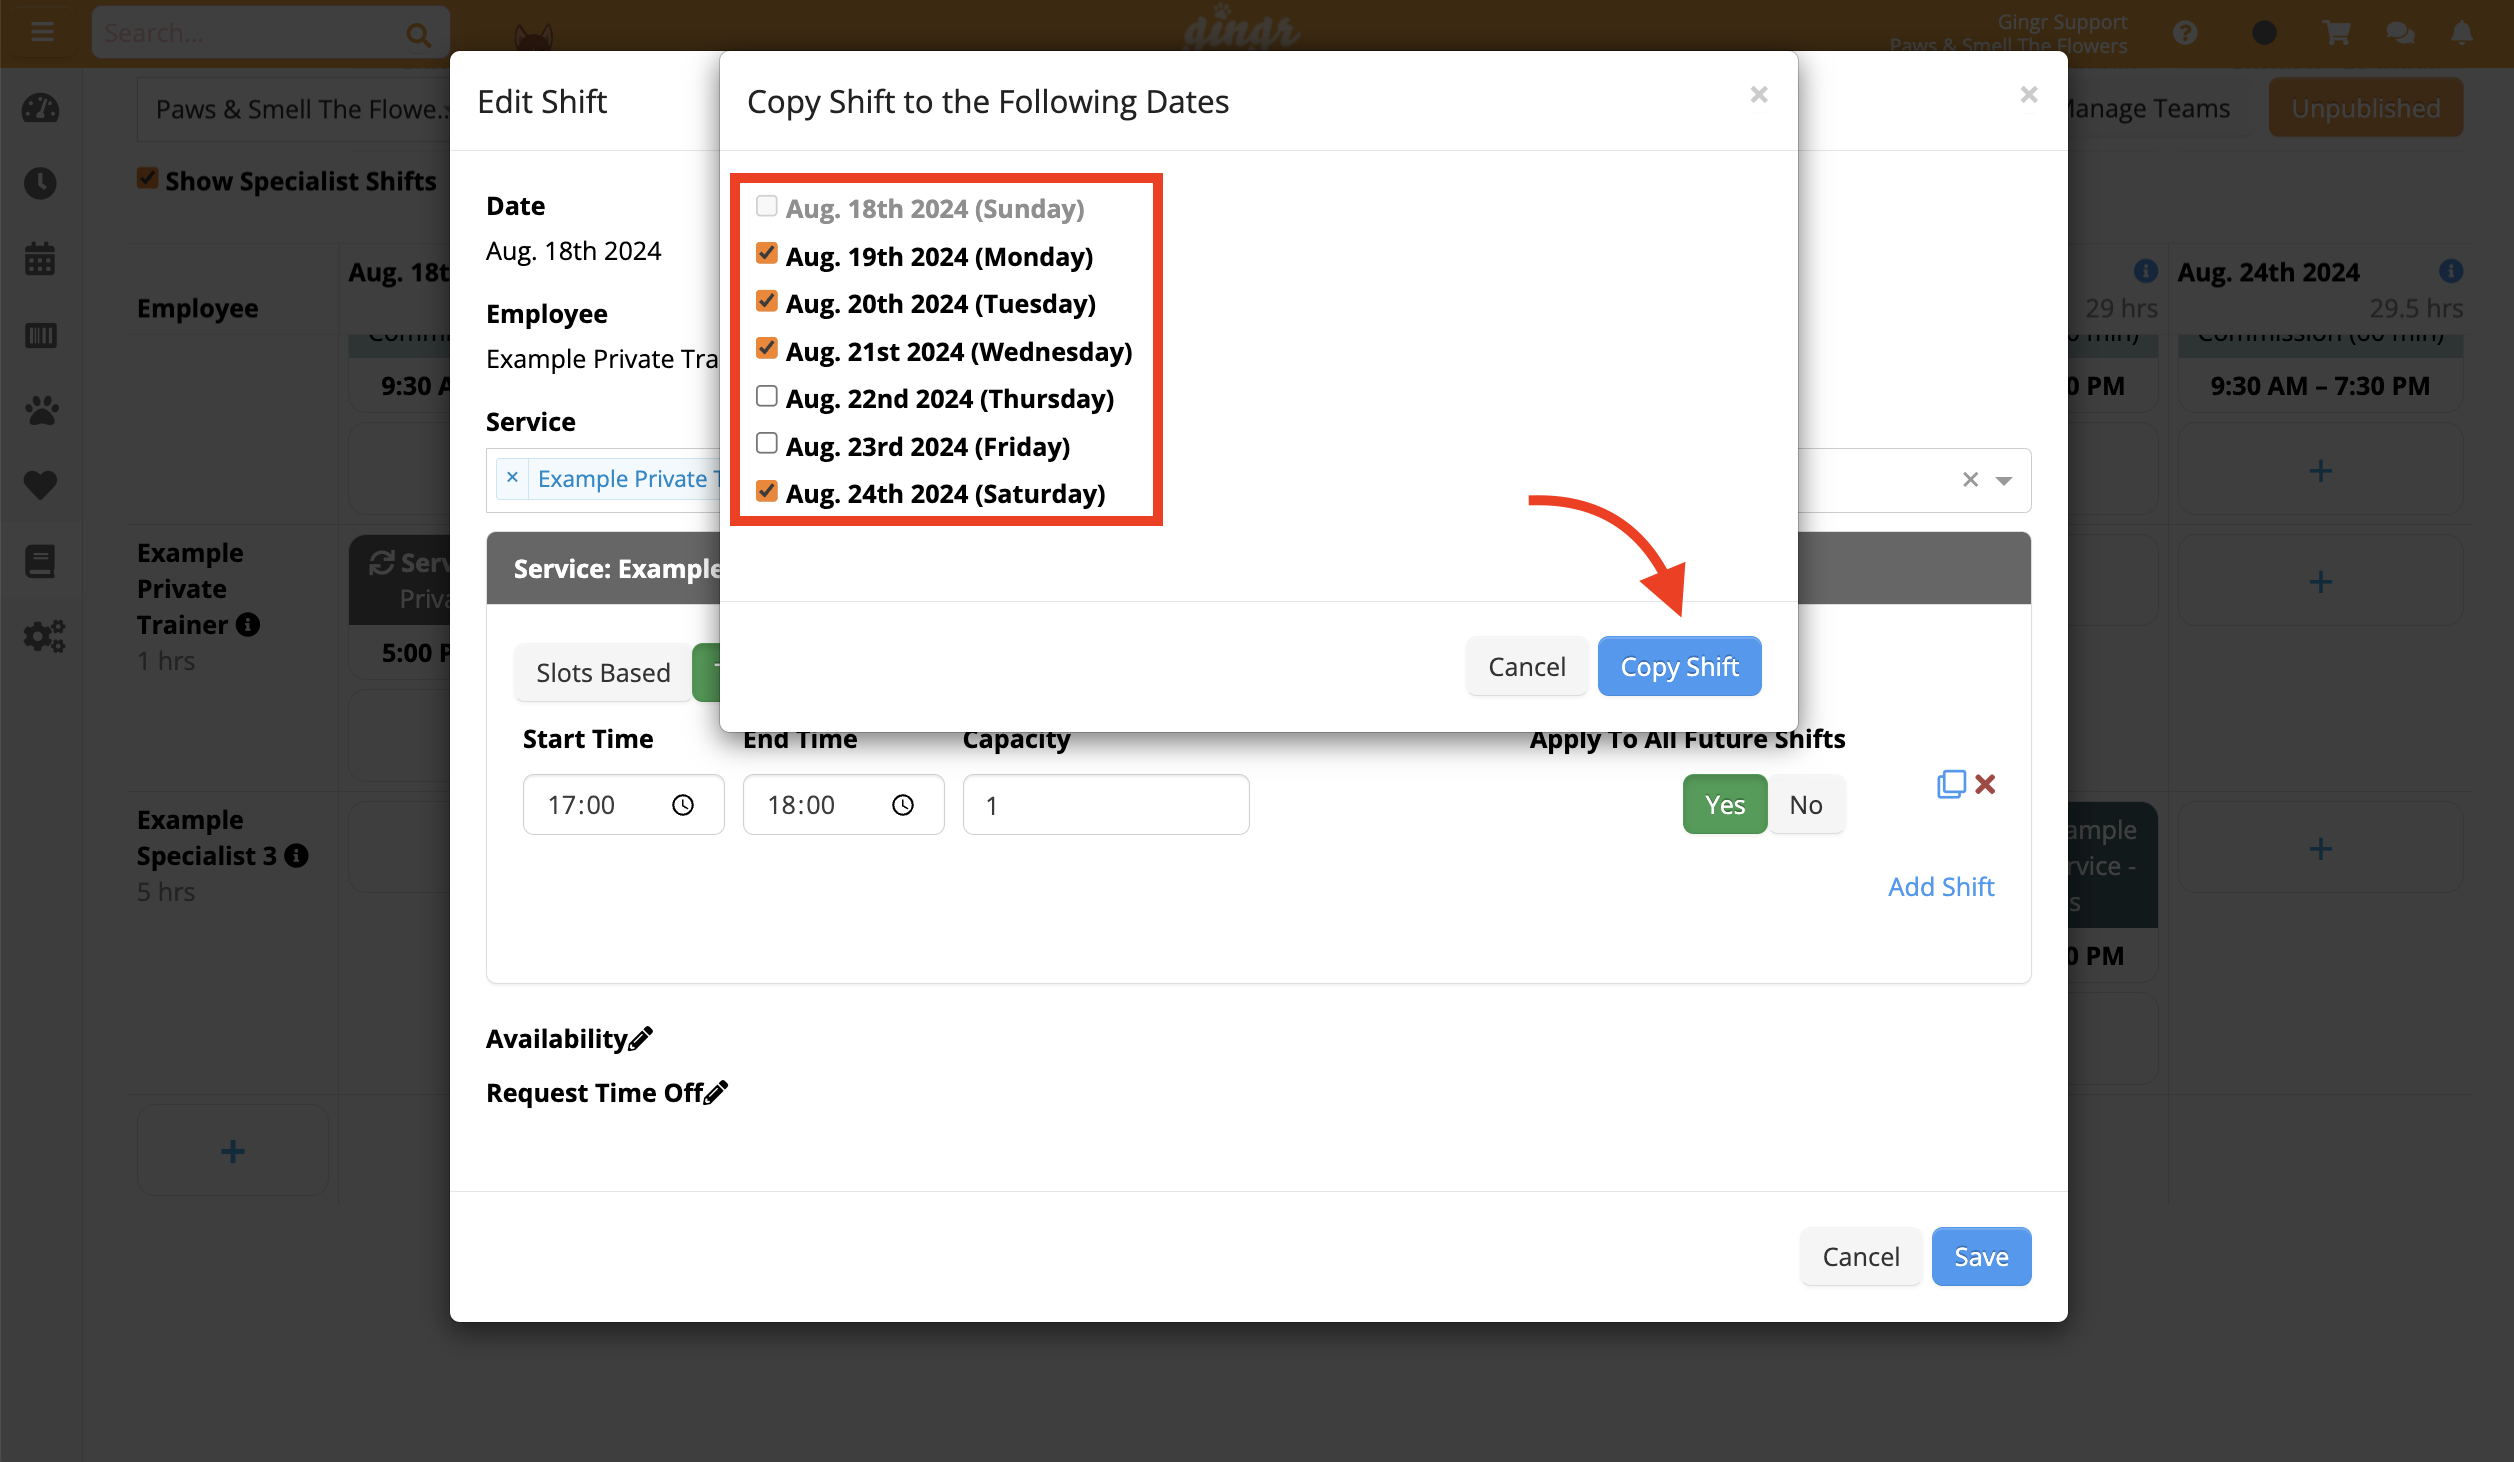Uncheck Aug. 19th 2024 Monday
Screen dimensions: 2514x1462
pyautogui.click(x=766, y=253)
